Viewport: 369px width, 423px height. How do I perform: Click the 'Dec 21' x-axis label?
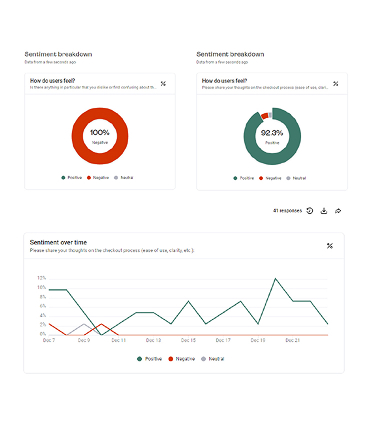293,340
